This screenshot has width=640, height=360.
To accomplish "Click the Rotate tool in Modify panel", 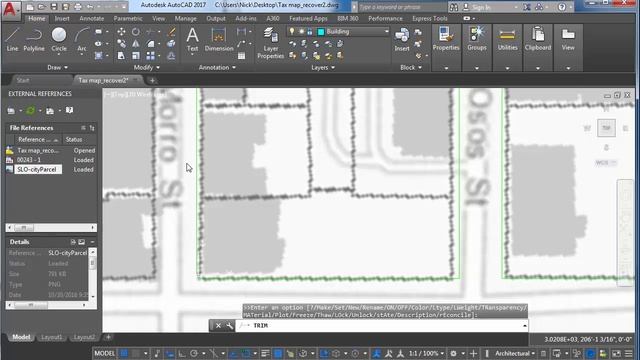I will [x=136, y=32].
